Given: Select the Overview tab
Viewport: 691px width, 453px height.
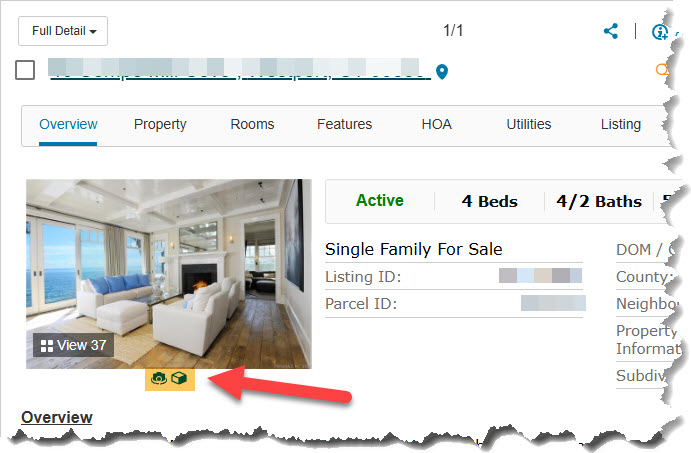Looking at the screenshot, I should point(68,124).
